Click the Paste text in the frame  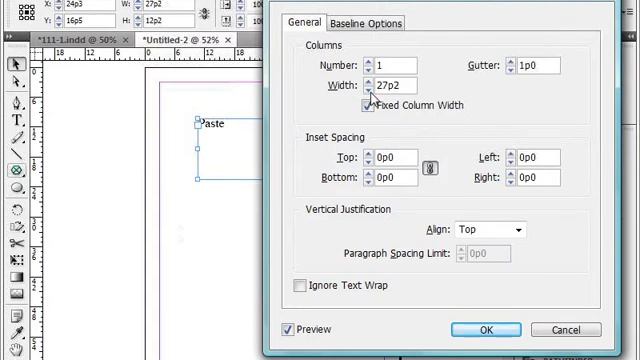212,124
